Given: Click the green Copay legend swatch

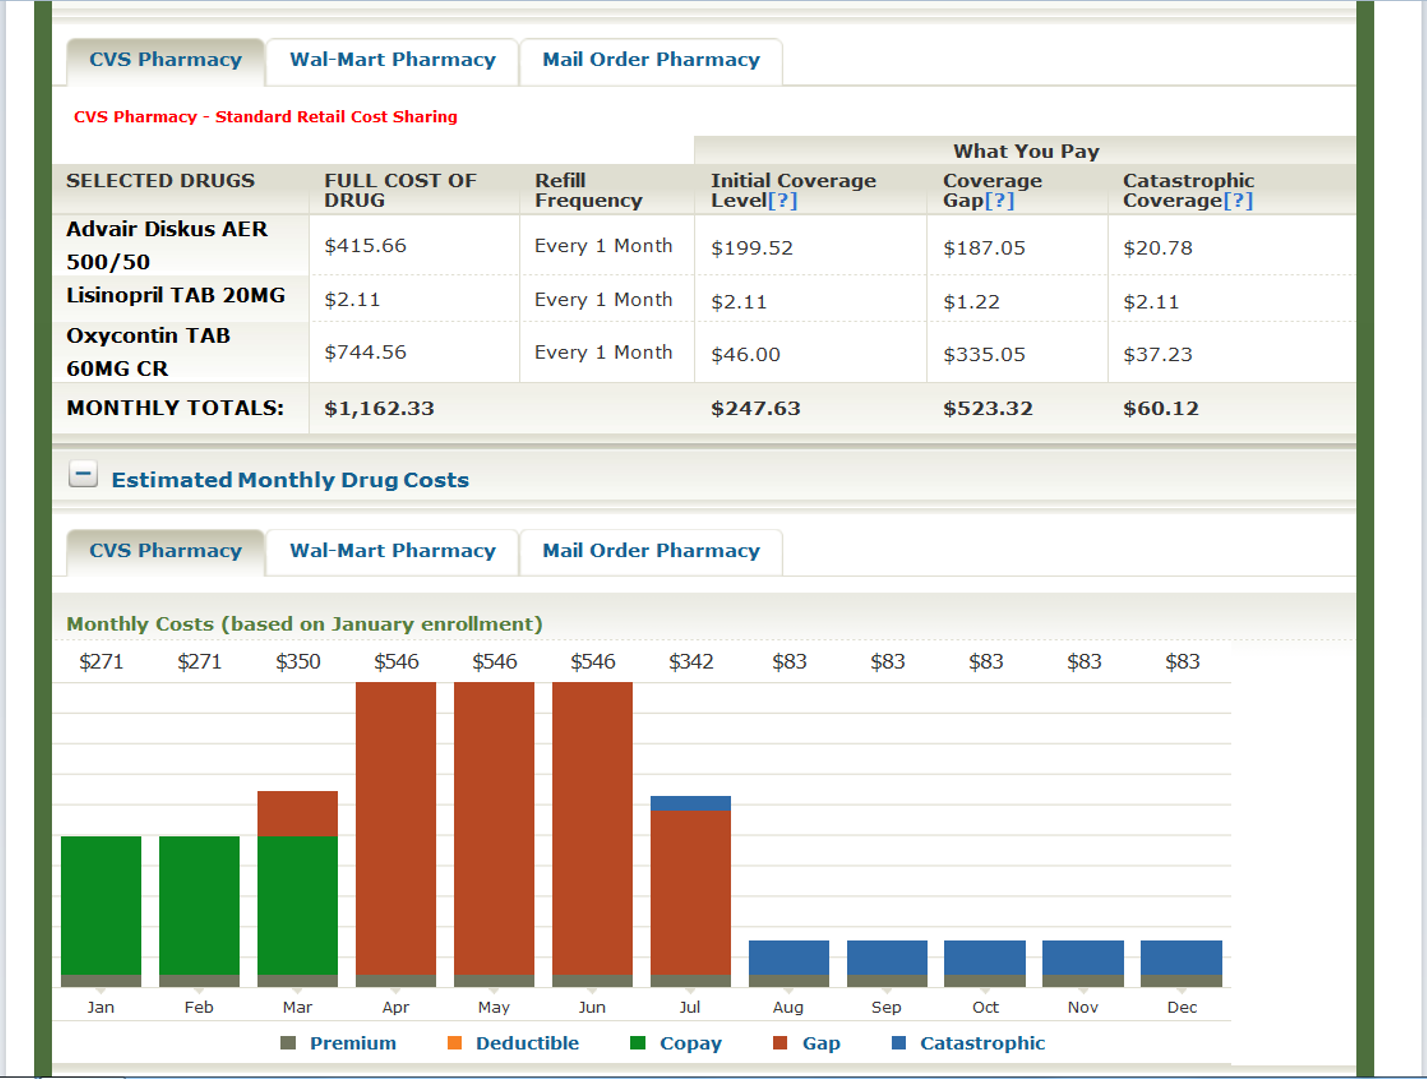Looking at the screenshot, I should point(638,1043).
